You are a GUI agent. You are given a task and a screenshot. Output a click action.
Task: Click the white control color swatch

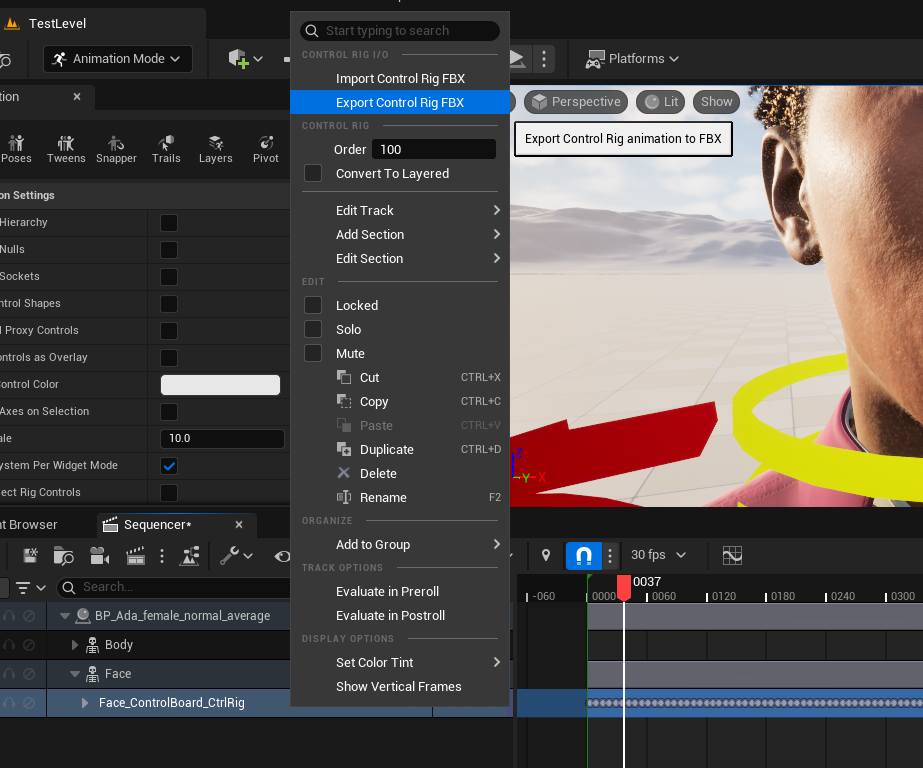[x=220, y=385]
